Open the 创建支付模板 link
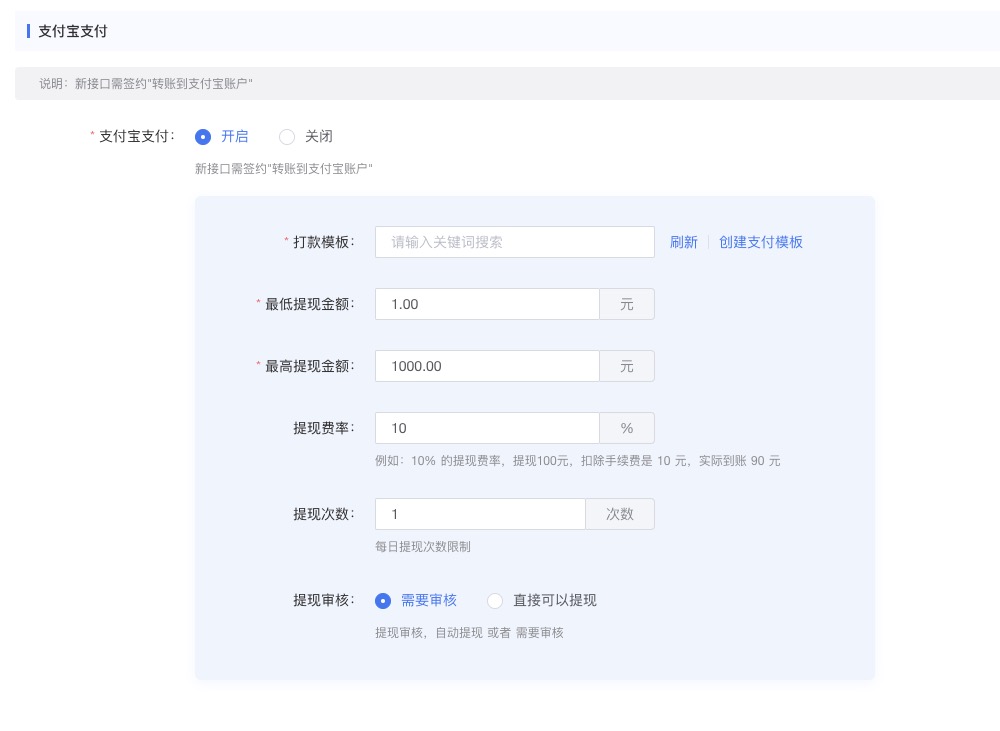Image resolution: width=1000 pixels, height=731 pixels. pyautogui.click(x=761, y=242)
